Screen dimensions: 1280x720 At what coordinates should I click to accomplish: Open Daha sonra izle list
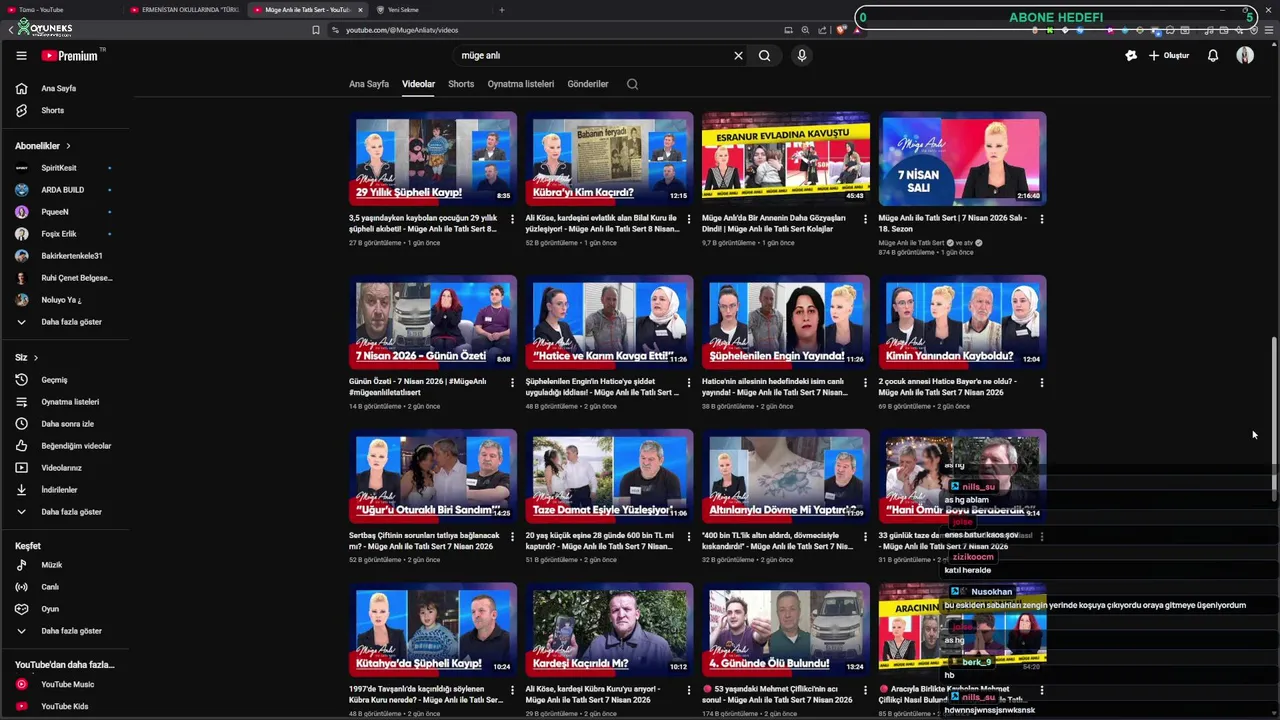click(x=65, y=424)
